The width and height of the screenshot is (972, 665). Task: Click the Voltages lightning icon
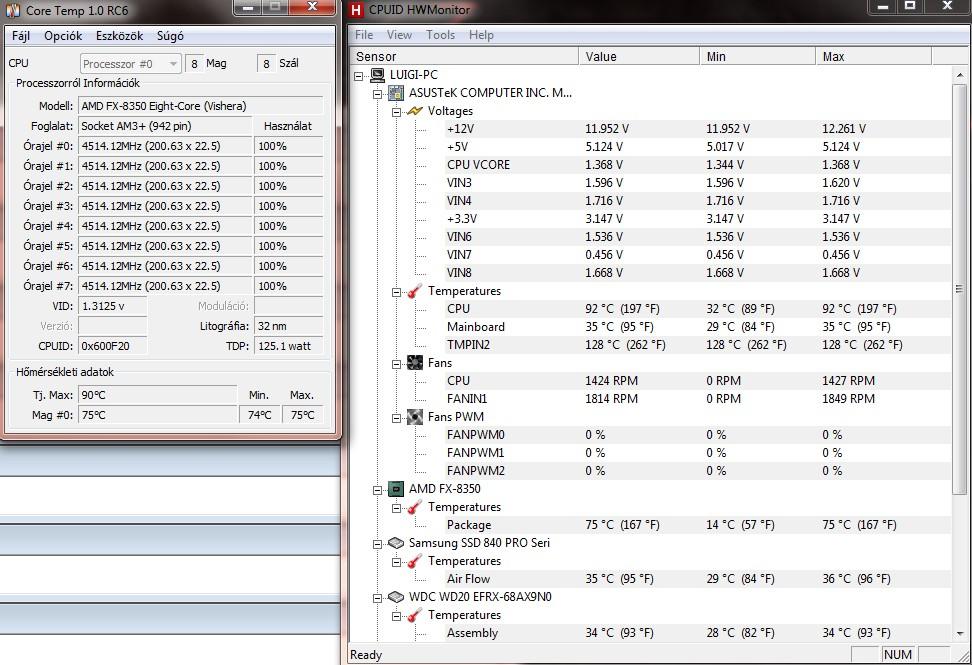click(x=414, y=111)
